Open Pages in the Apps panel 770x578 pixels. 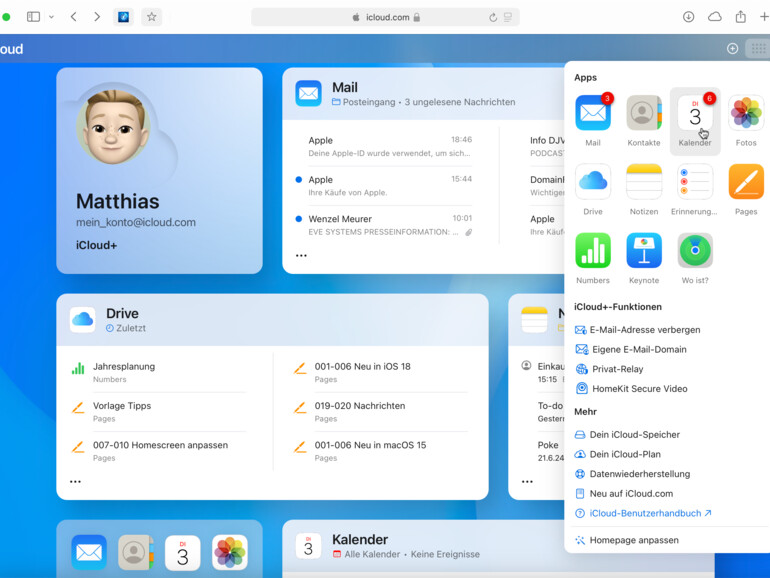pos(746,182)
